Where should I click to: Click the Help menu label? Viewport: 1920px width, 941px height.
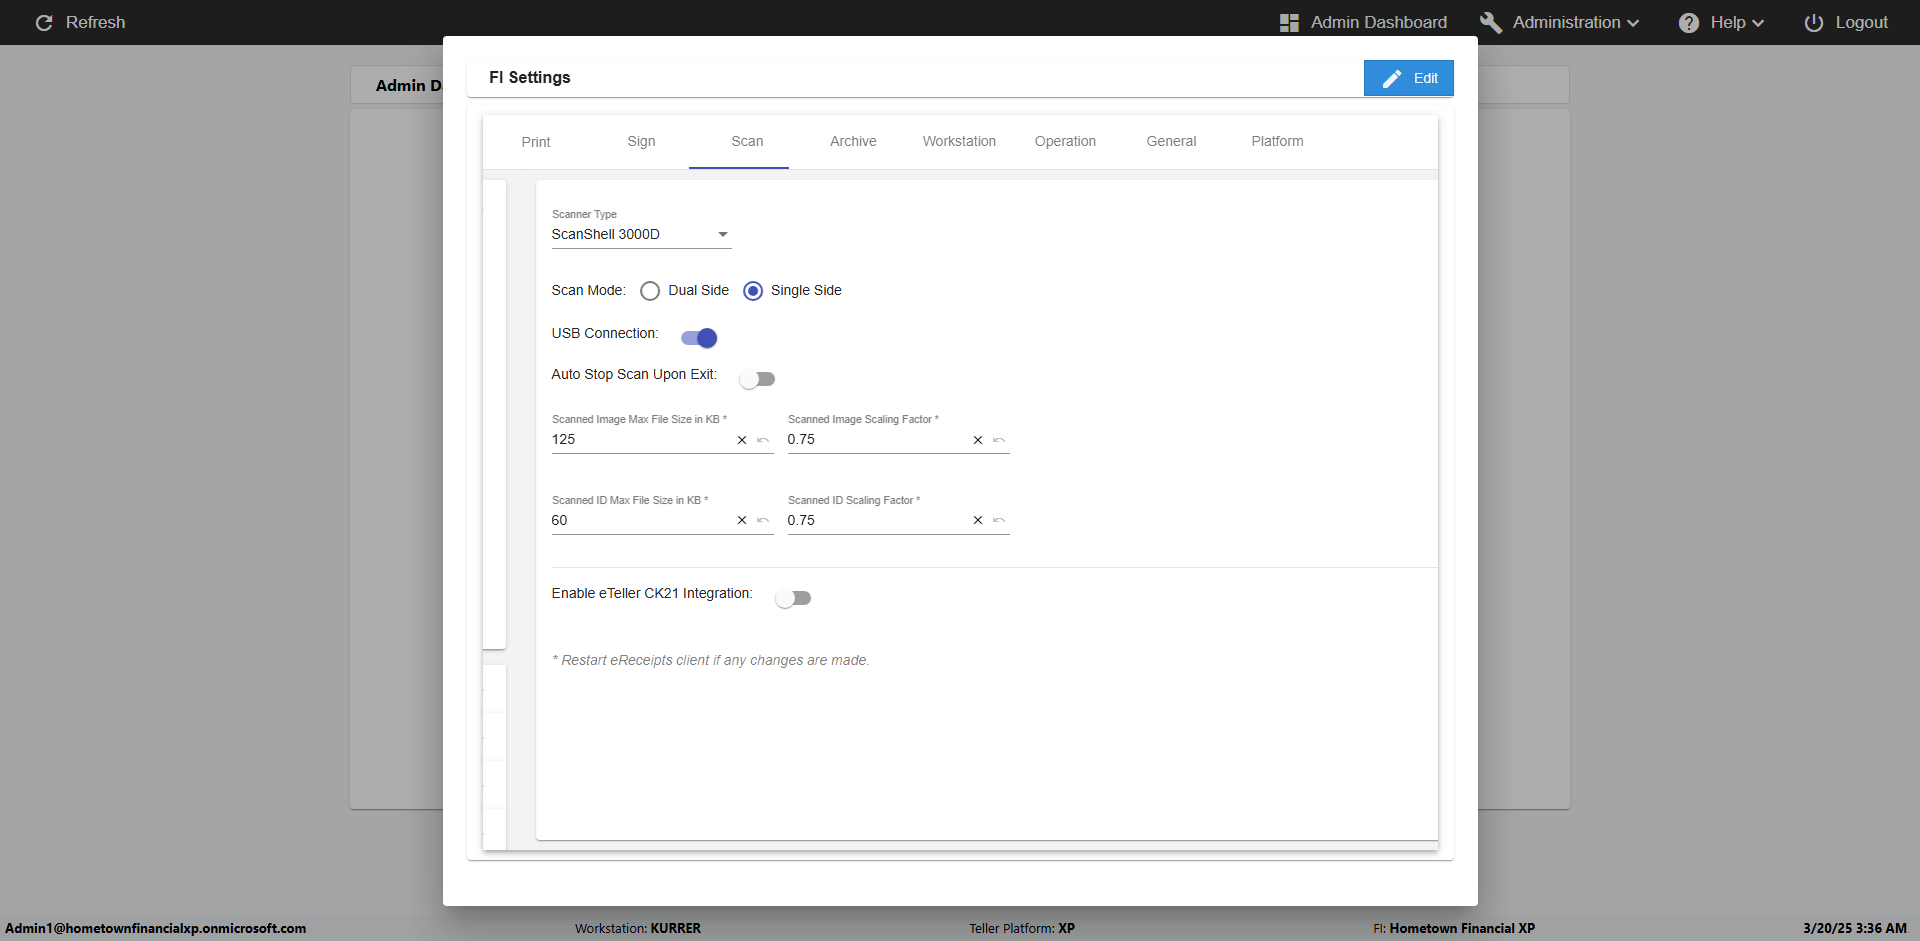(1727, 22)
